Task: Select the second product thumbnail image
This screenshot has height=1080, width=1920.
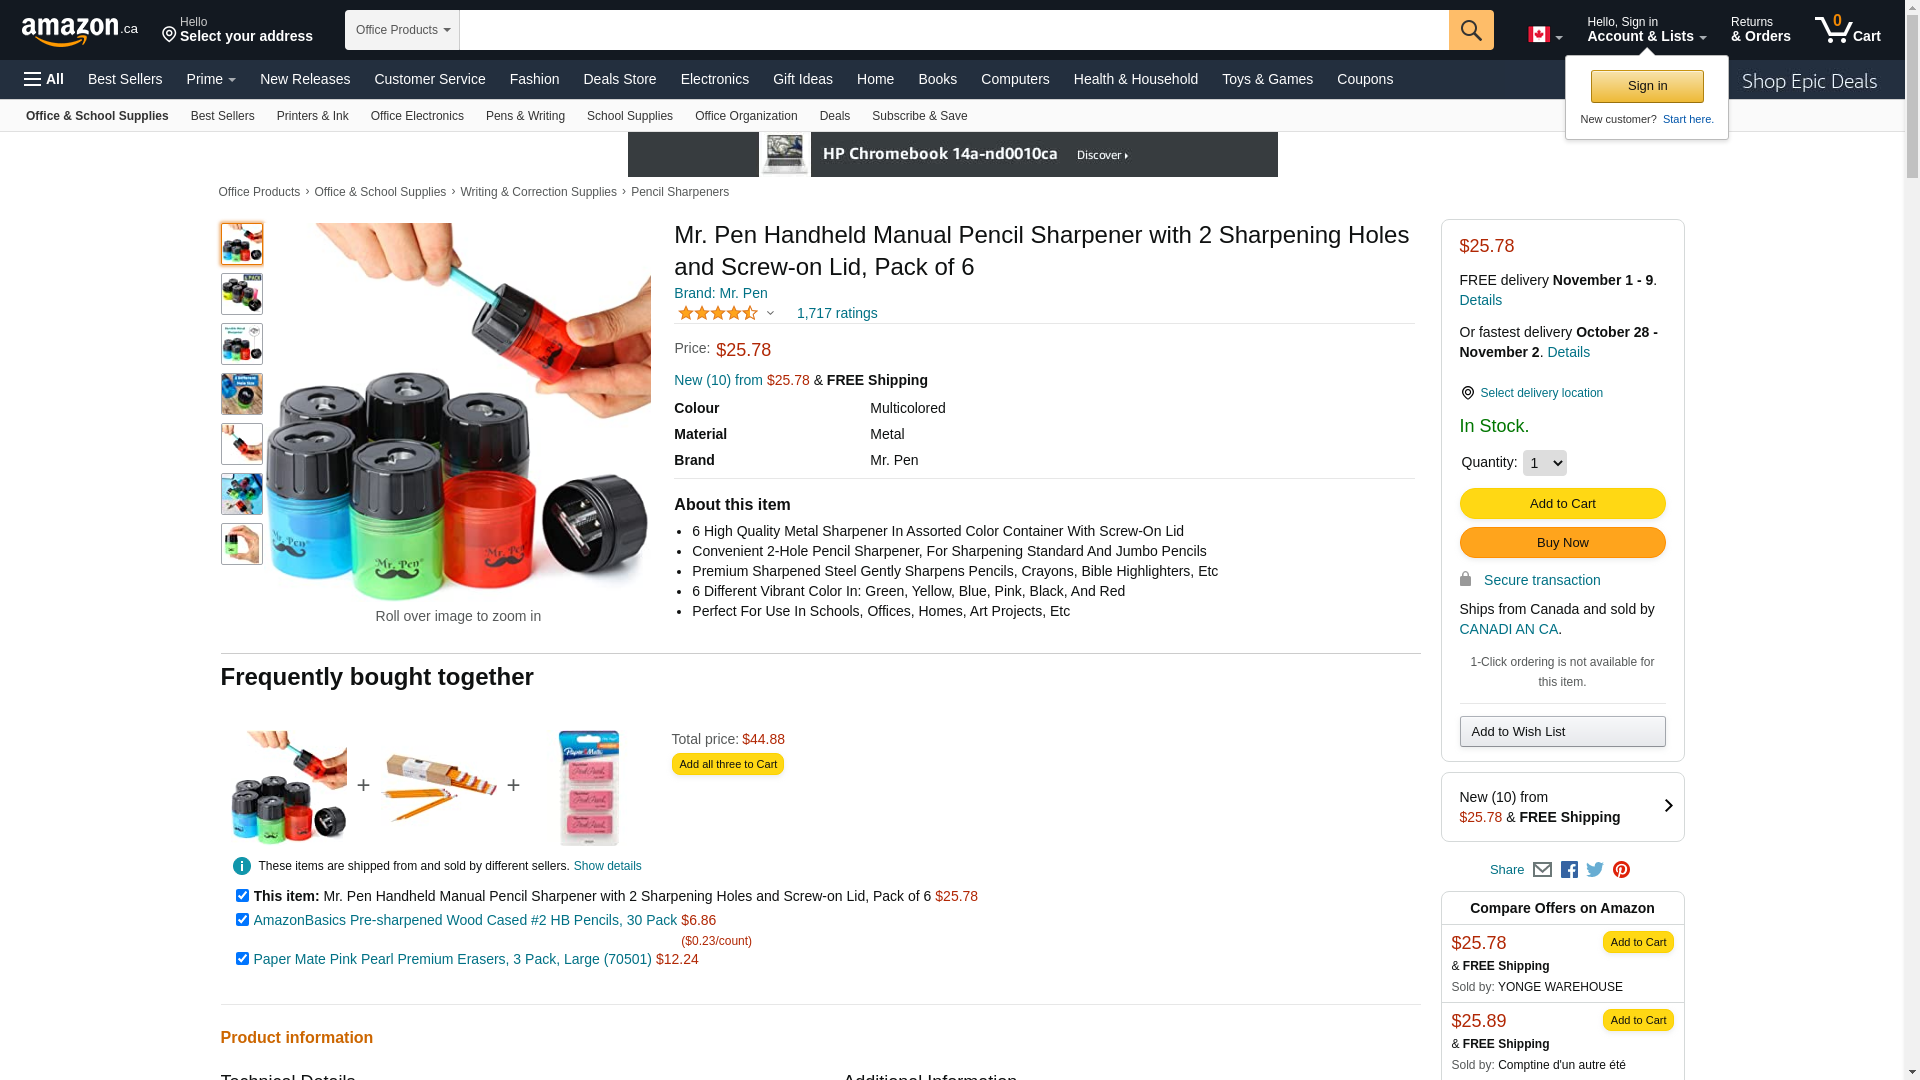Action: [x=242, y=294]
